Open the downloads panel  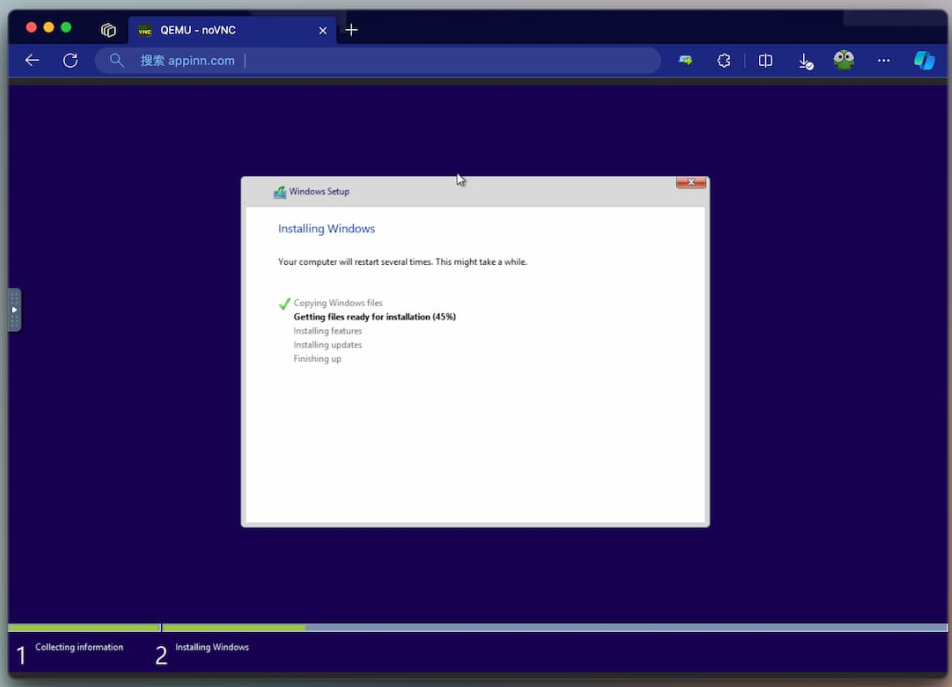pos(805,61)
